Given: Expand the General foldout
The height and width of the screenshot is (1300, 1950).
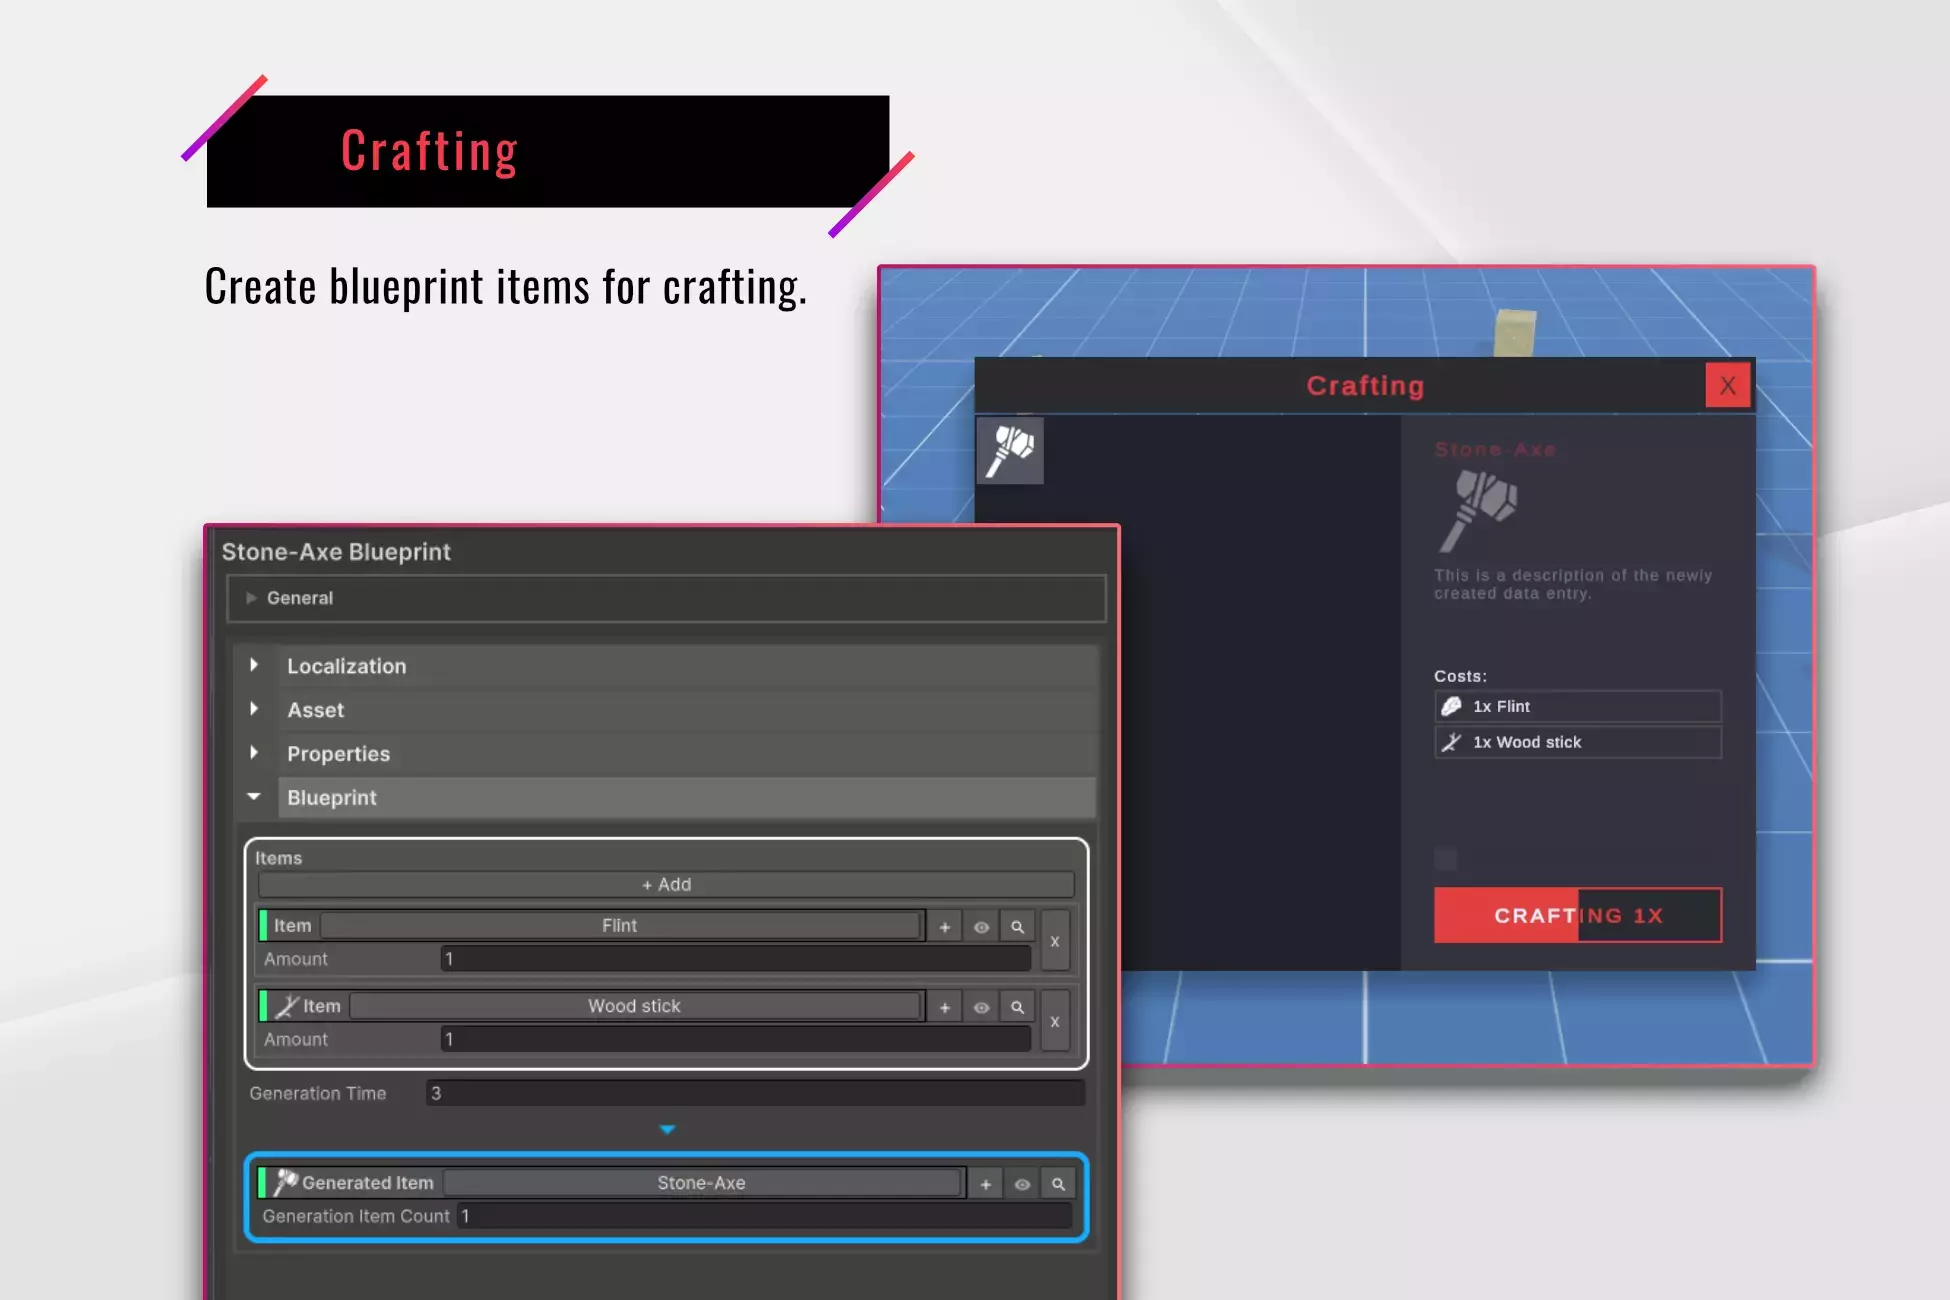Looking at the screenshot, I should click(x=300, y=598).
